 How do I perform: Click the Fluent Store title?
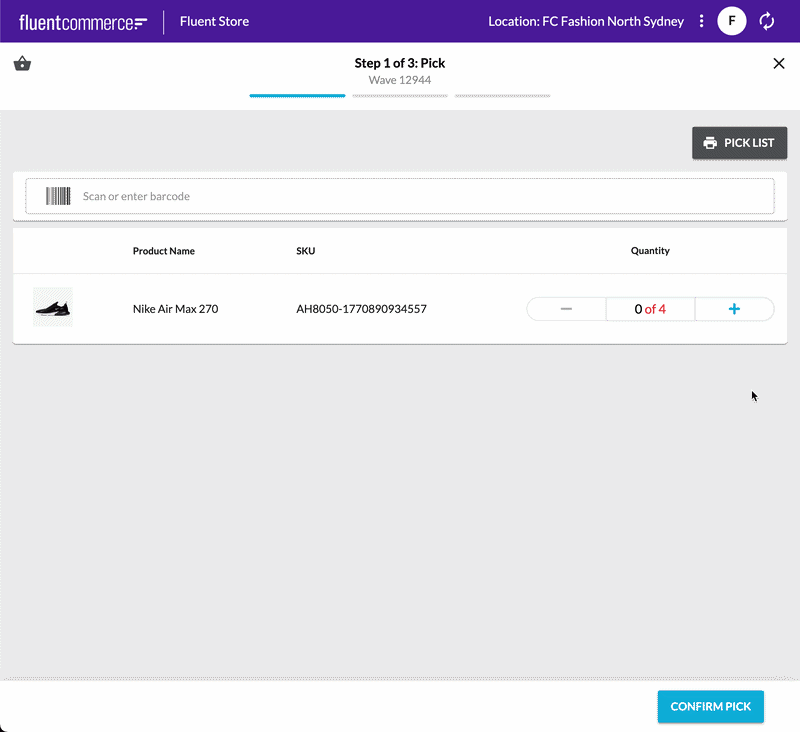click(x=214, y=21)
